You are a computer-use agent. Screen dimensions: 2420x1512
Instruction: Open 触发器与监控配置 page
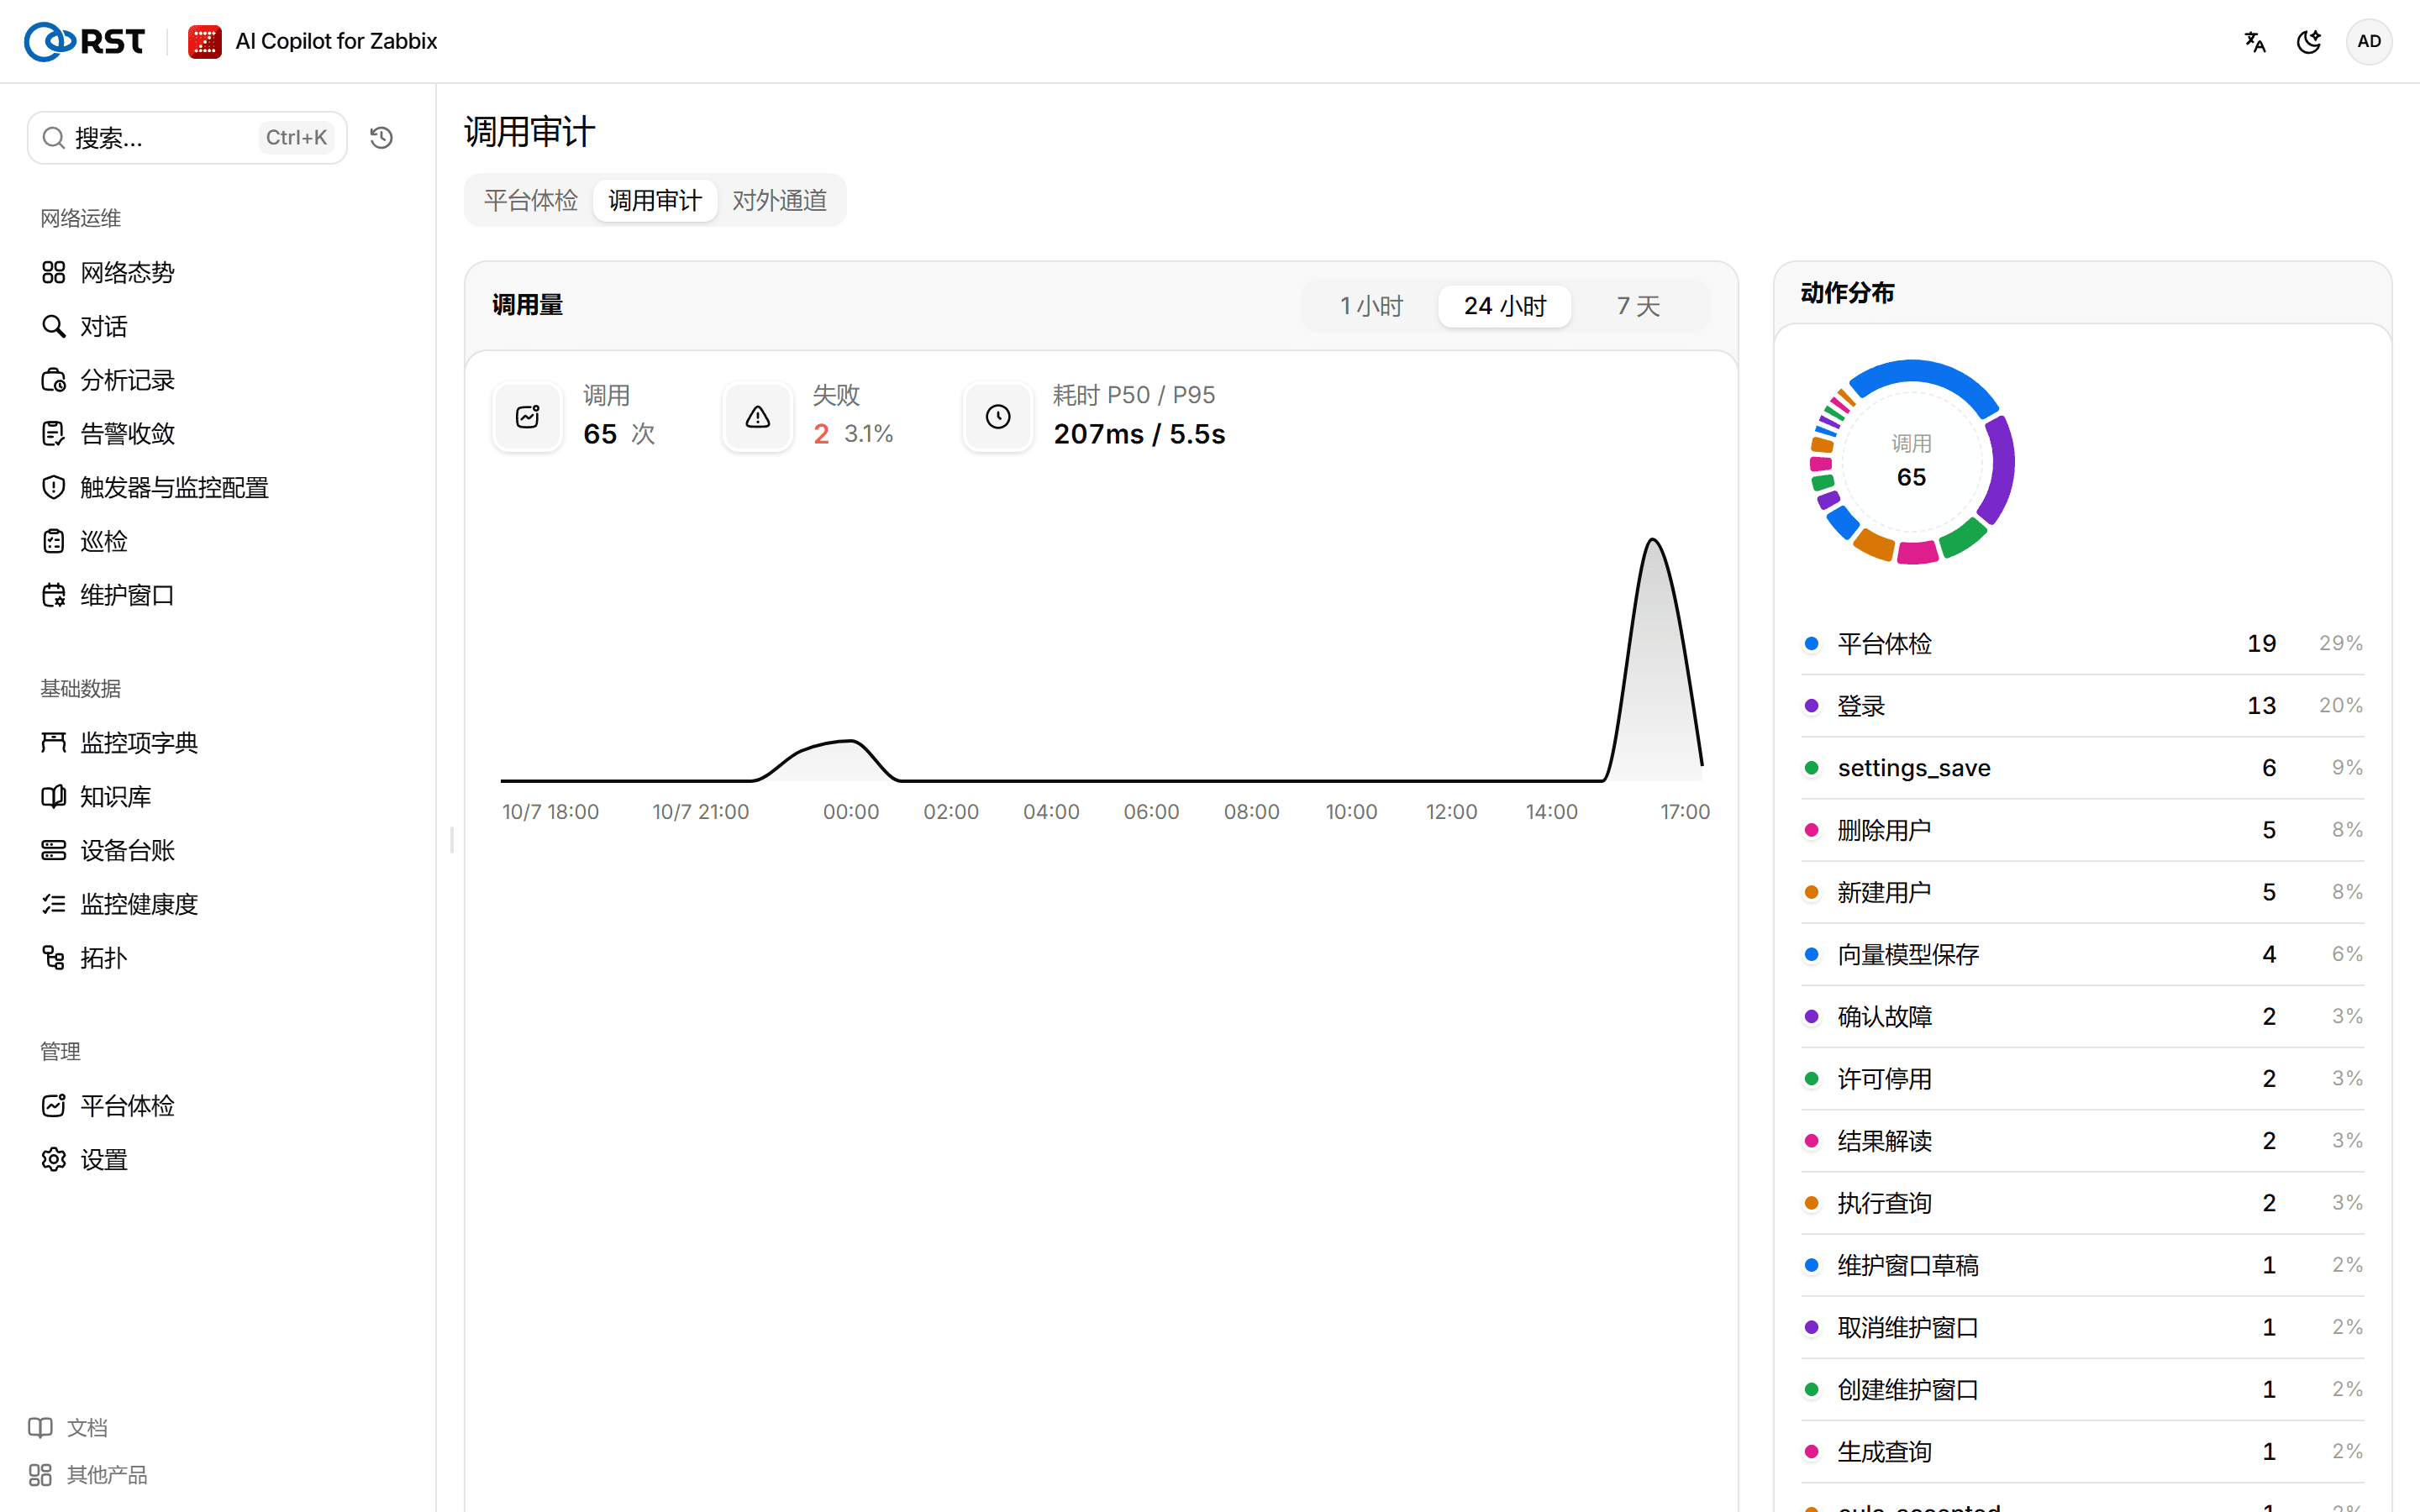pyautogui.click(x=174, y=487)
